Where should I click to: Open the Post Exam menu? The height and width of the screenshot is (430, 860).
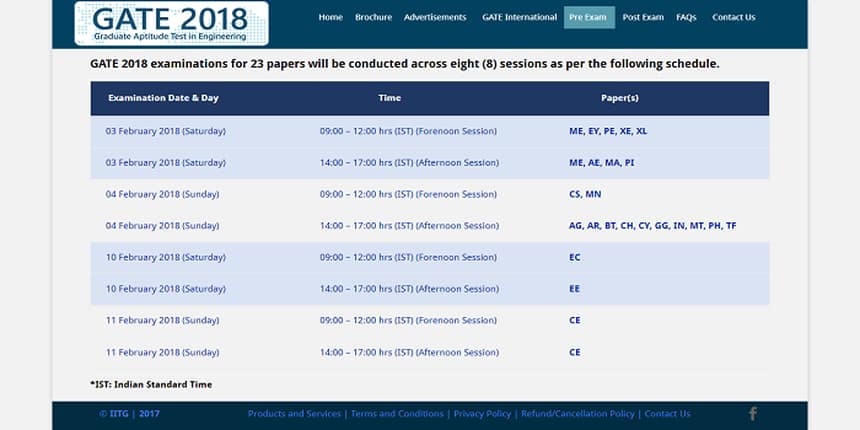coord(643,18)
